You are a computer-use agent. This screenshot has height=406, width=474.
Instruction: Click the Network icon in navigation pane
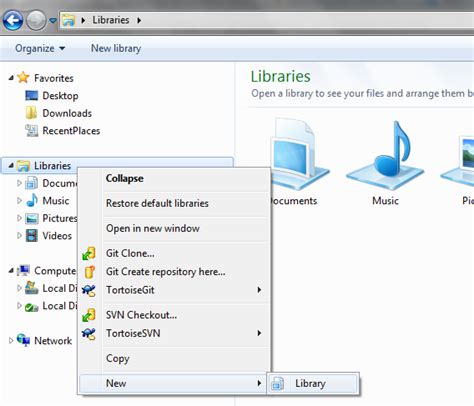23,340
